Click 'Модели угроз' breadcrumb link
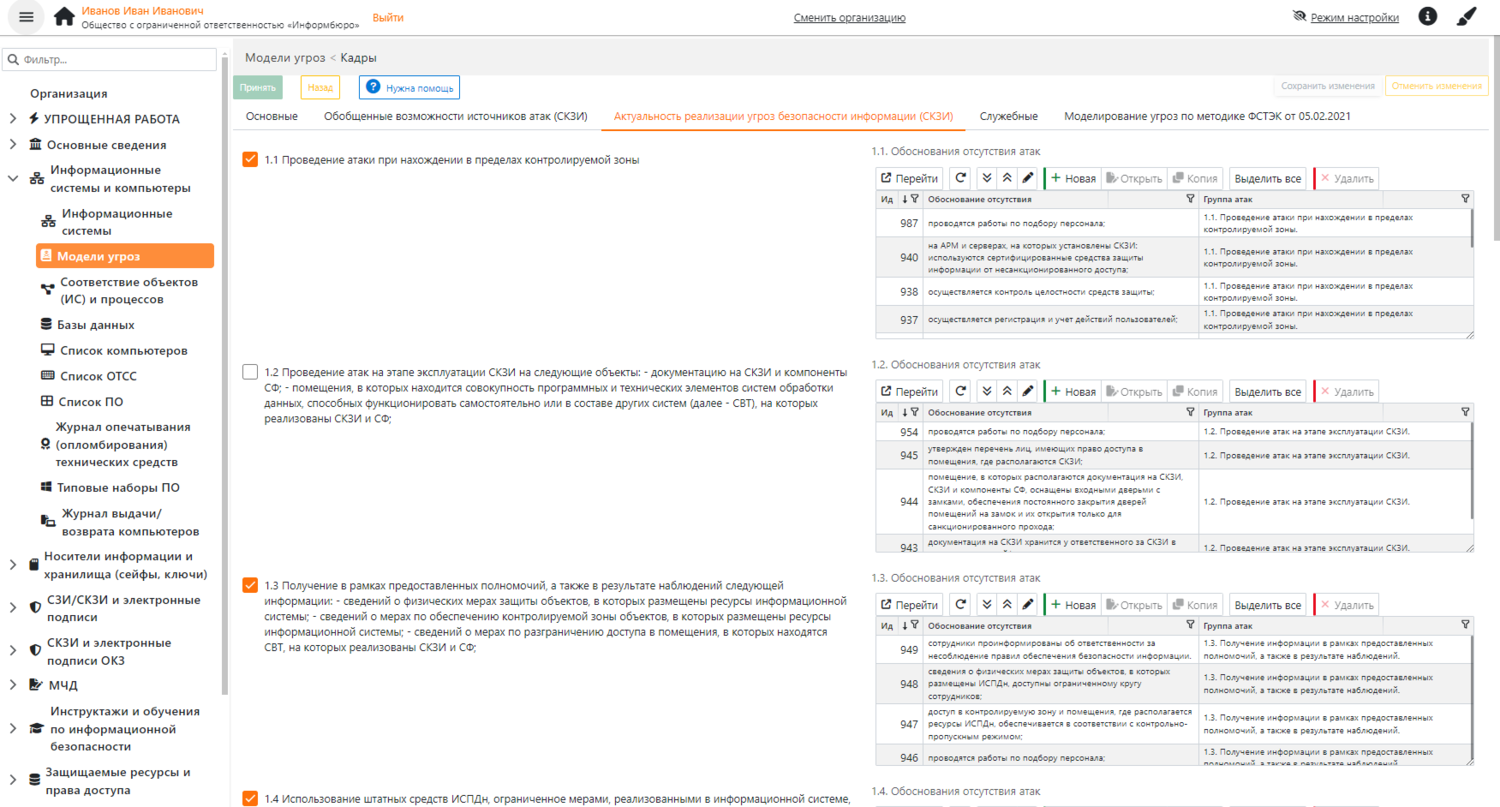This screenshot has height=807, width=1500. (285, 58)
